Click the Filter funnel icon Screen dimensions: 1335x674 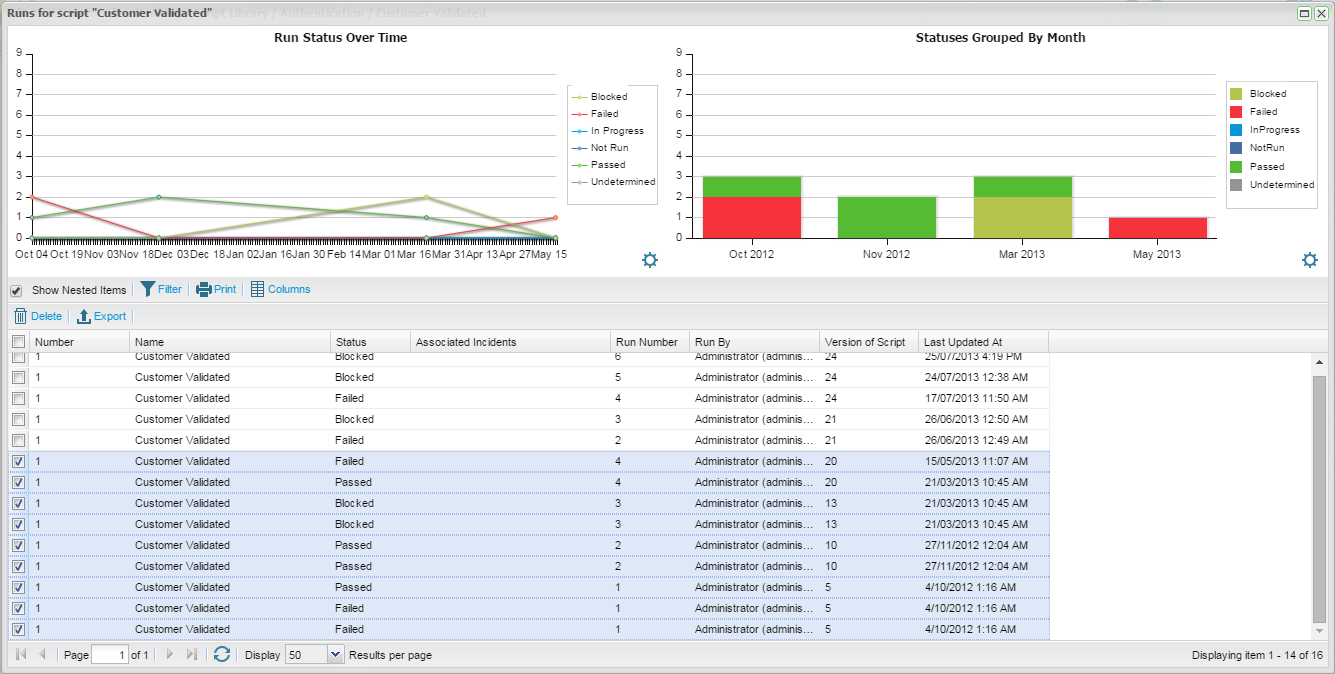(147, 289)
